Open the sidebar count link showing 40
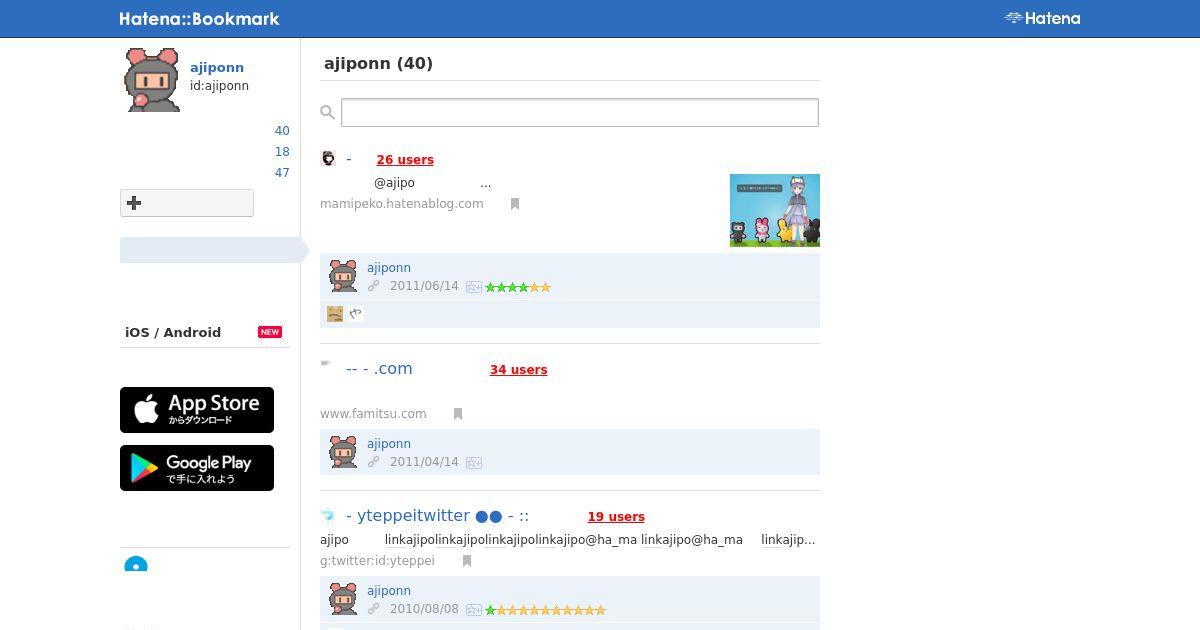The image size is (1200, 630). pos(282,131)
